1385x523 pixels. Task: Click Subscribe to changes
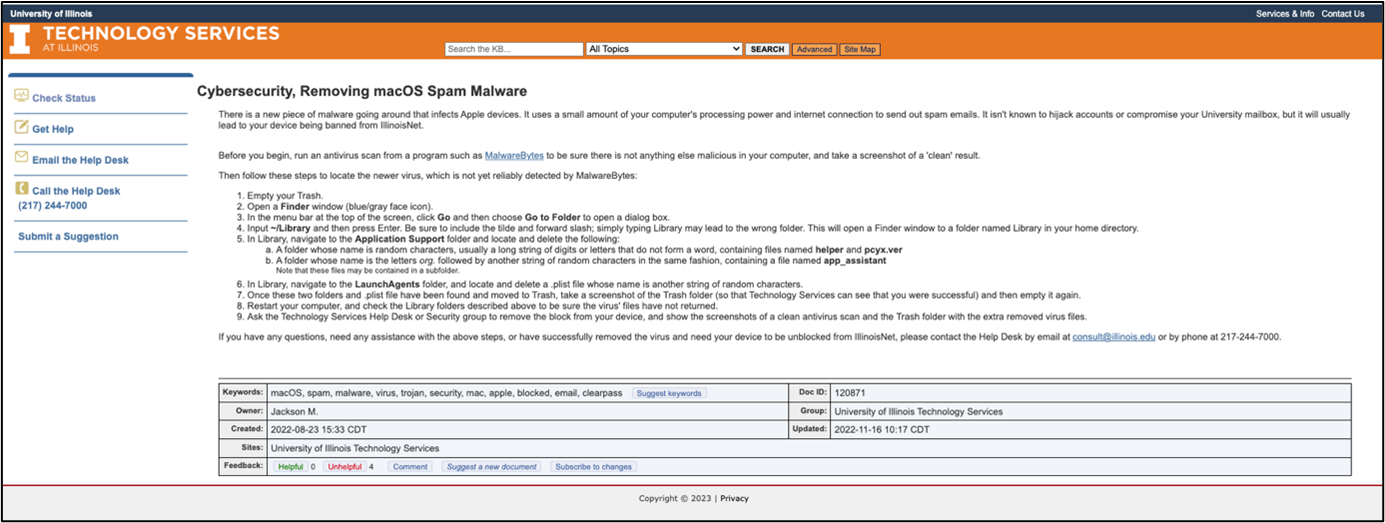click(x=593, y=466)
